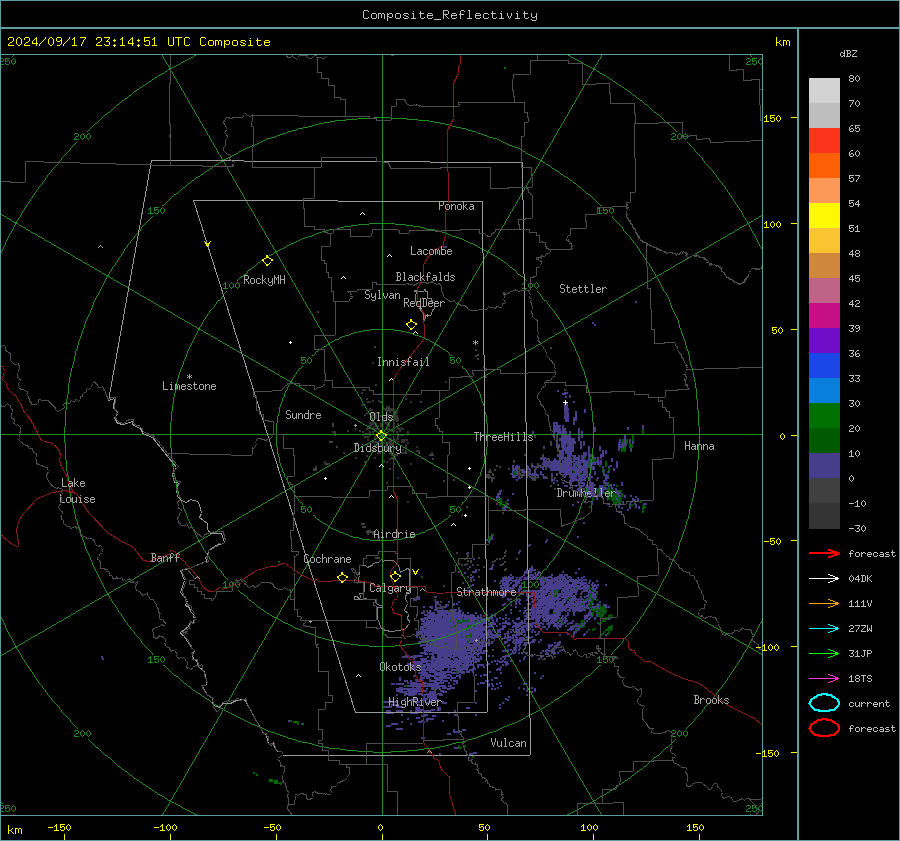The width and height of the screenshot is (900, 841).
Task: Click the Airdrie label
Action: pos(394,534)
